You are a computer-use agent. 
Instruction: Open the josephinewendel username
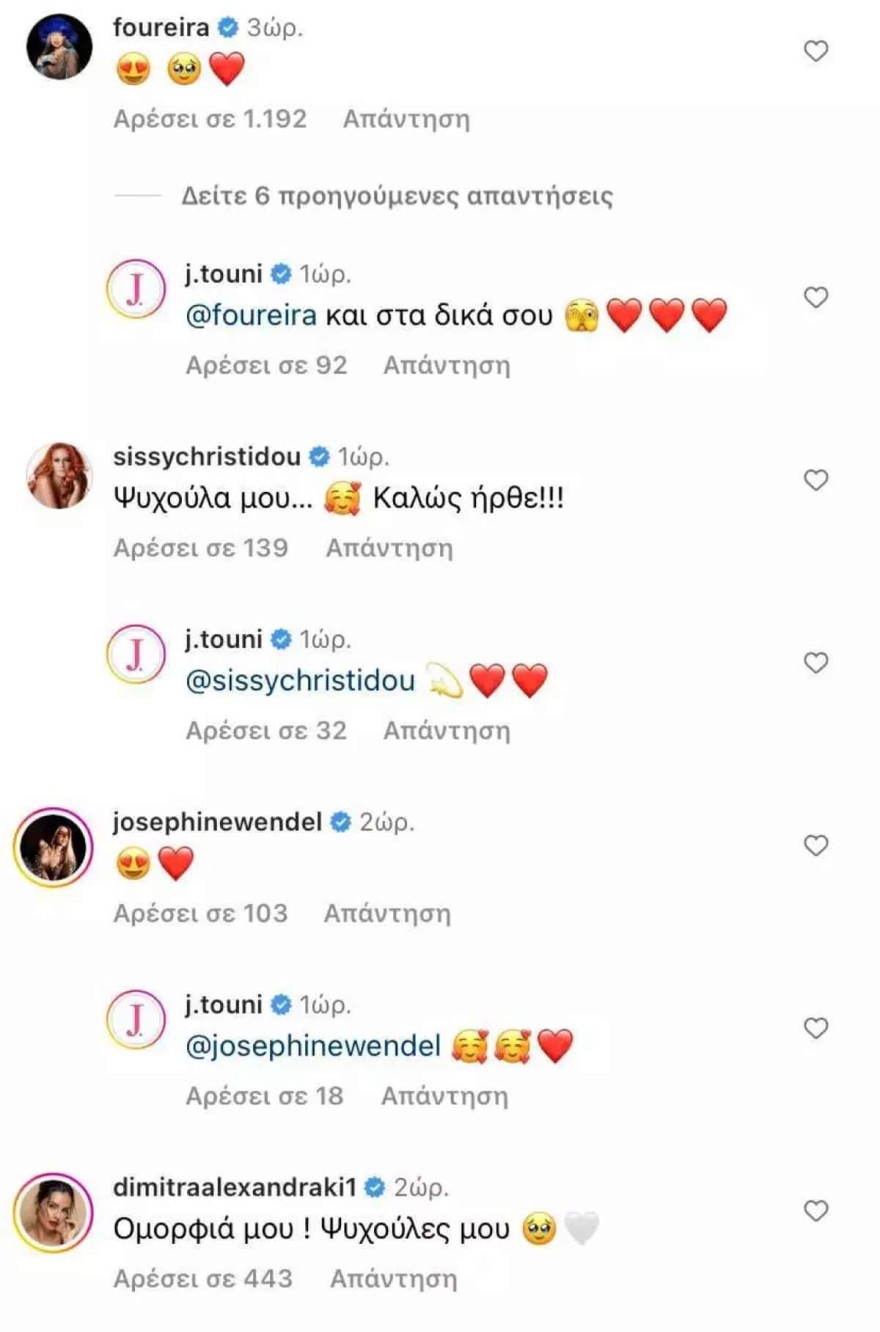pos(219,822)
